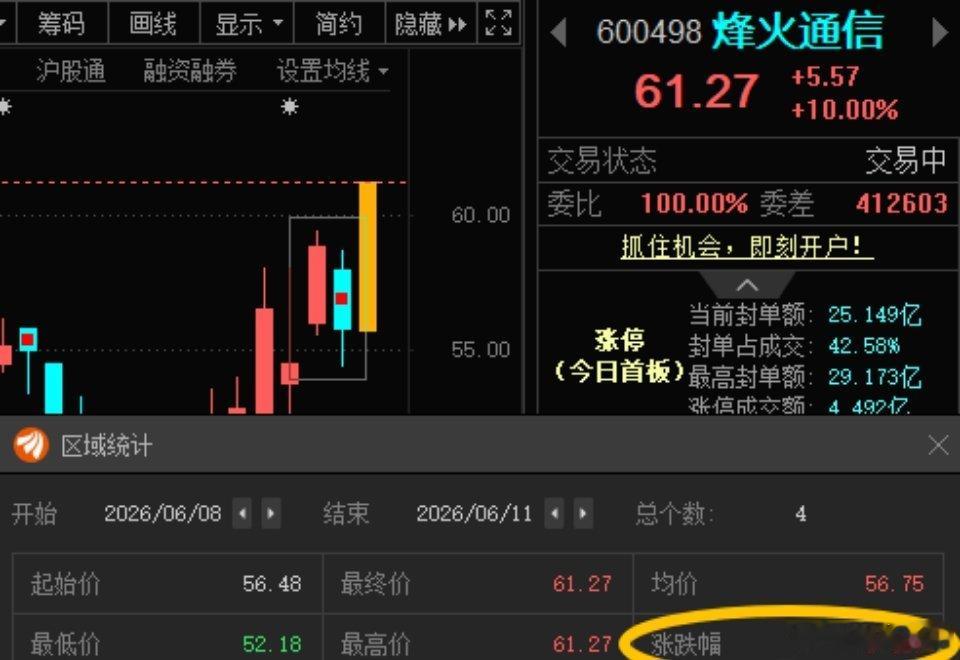Viewport: 960px width, 660px height.
Task: Click the 隐藏 panel toggle button
Action: pos(430,24)
